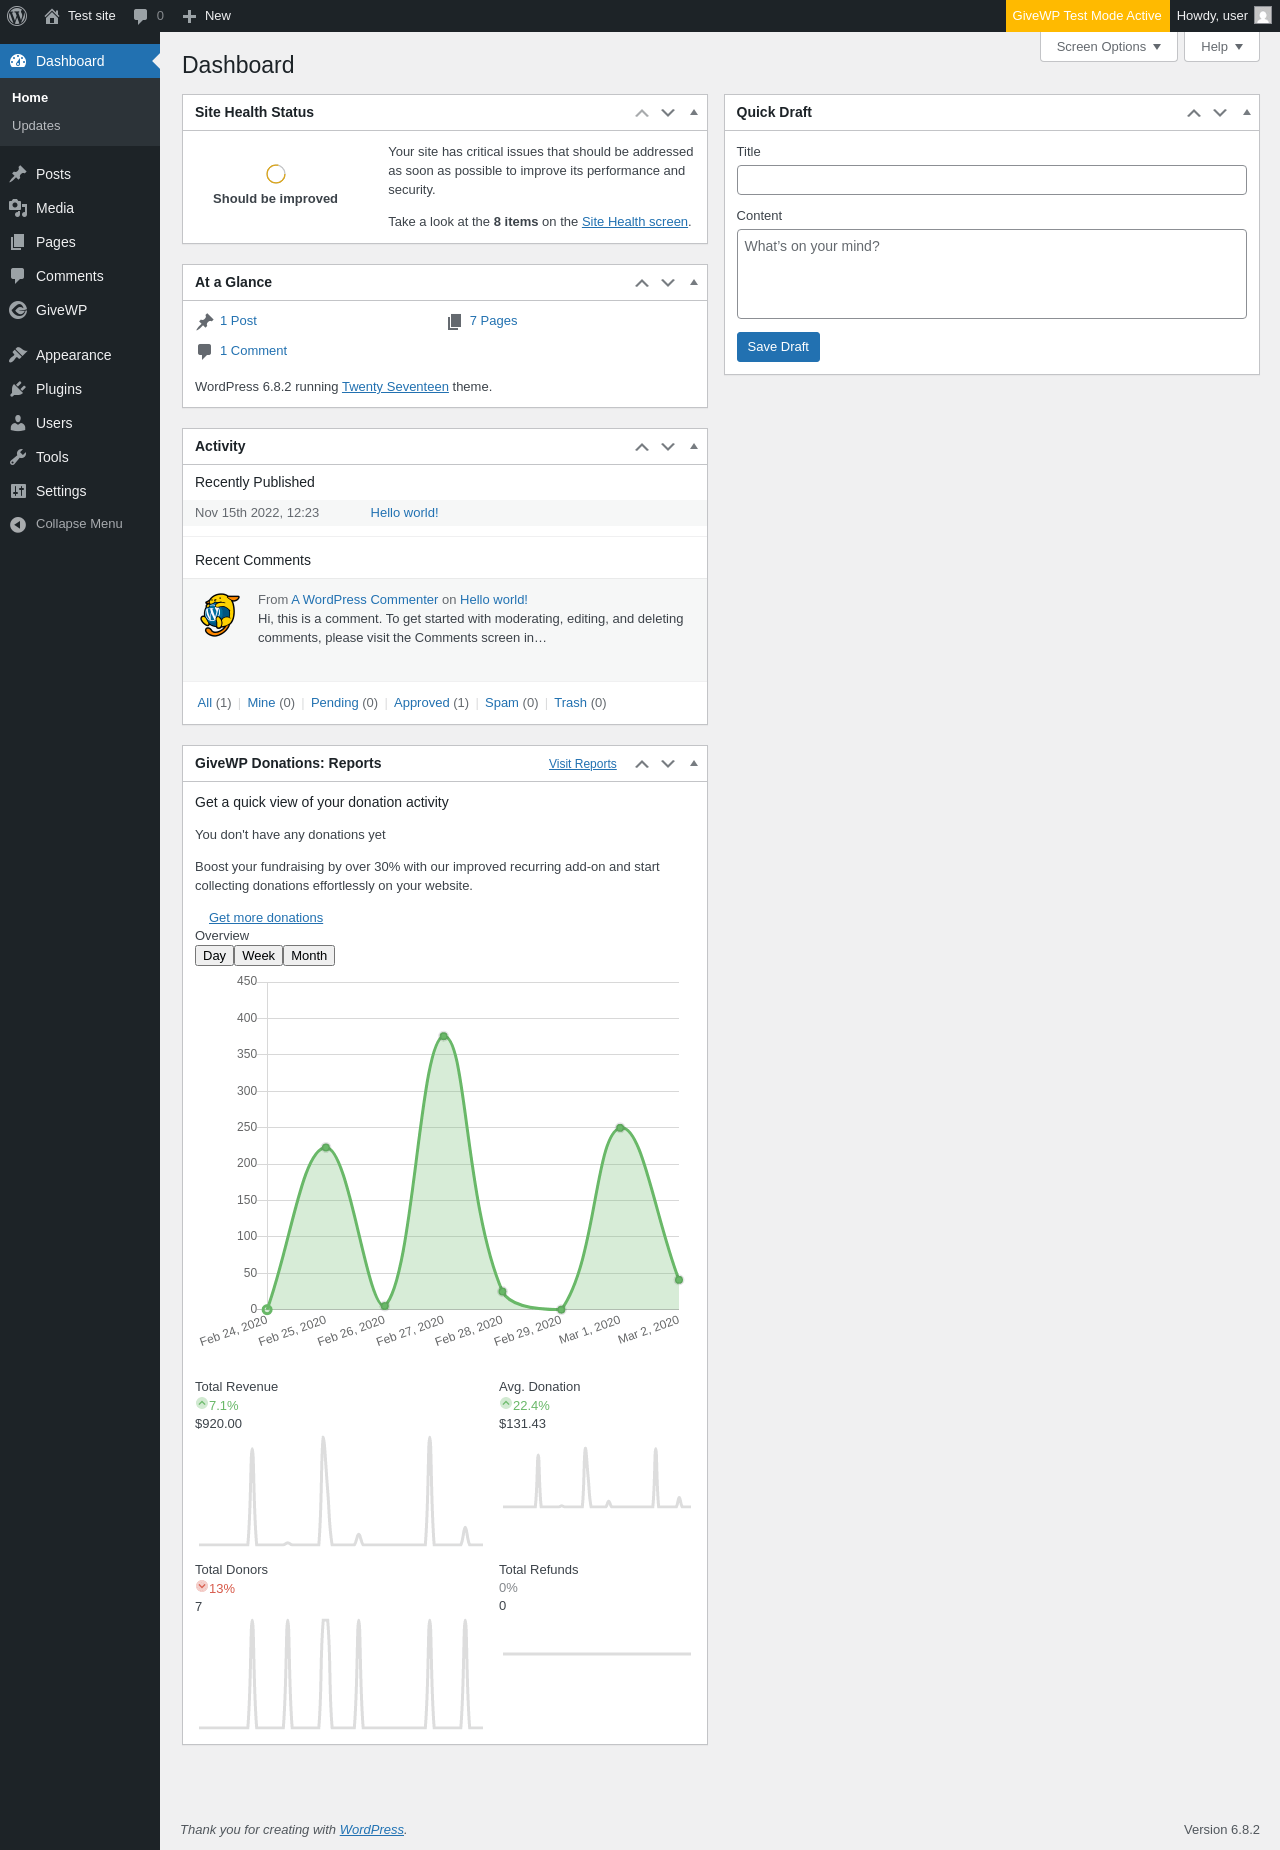Open the Help dropdown tab

(1221, 47)
